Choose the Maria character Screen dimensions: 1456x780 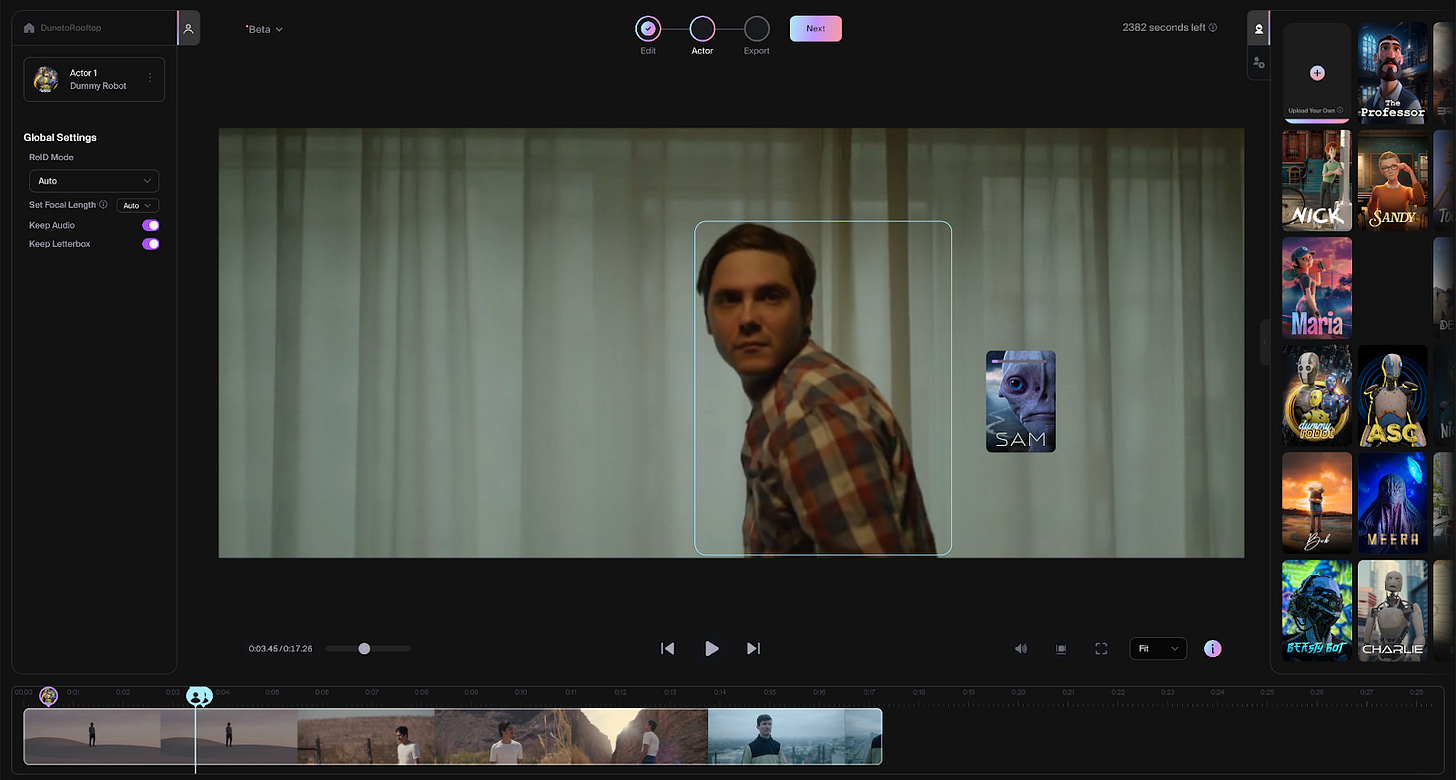pyautogui.click(x=1317, y=288)
